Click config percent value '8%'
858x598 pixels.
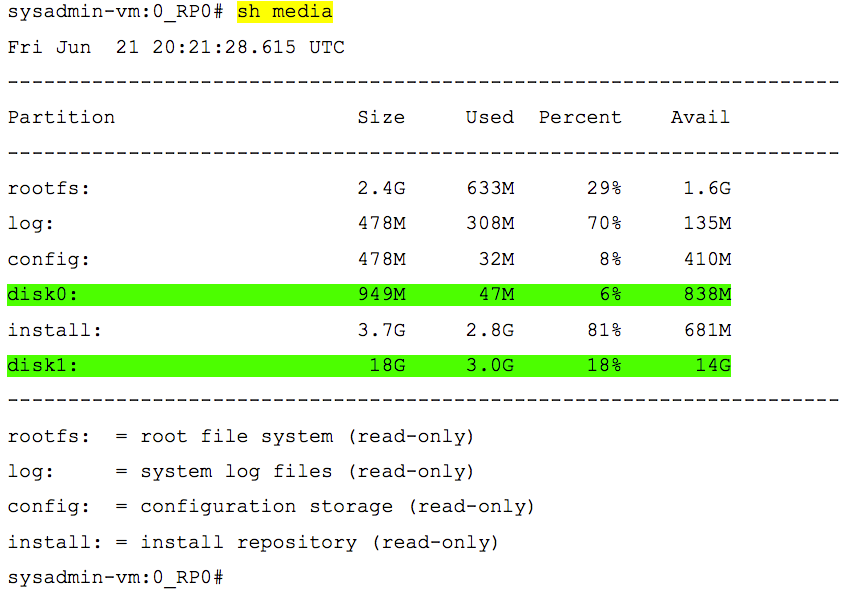611,259
